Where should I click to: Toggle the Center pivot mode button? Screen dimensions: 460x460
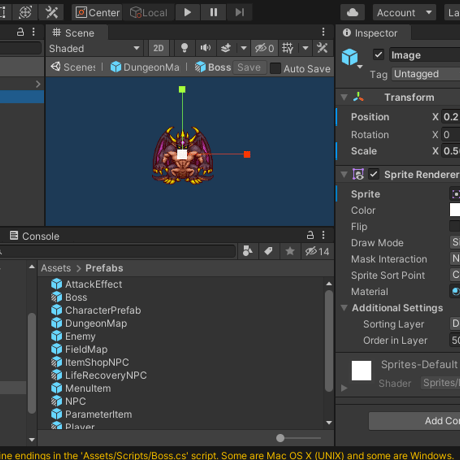[x=97, y=13]
